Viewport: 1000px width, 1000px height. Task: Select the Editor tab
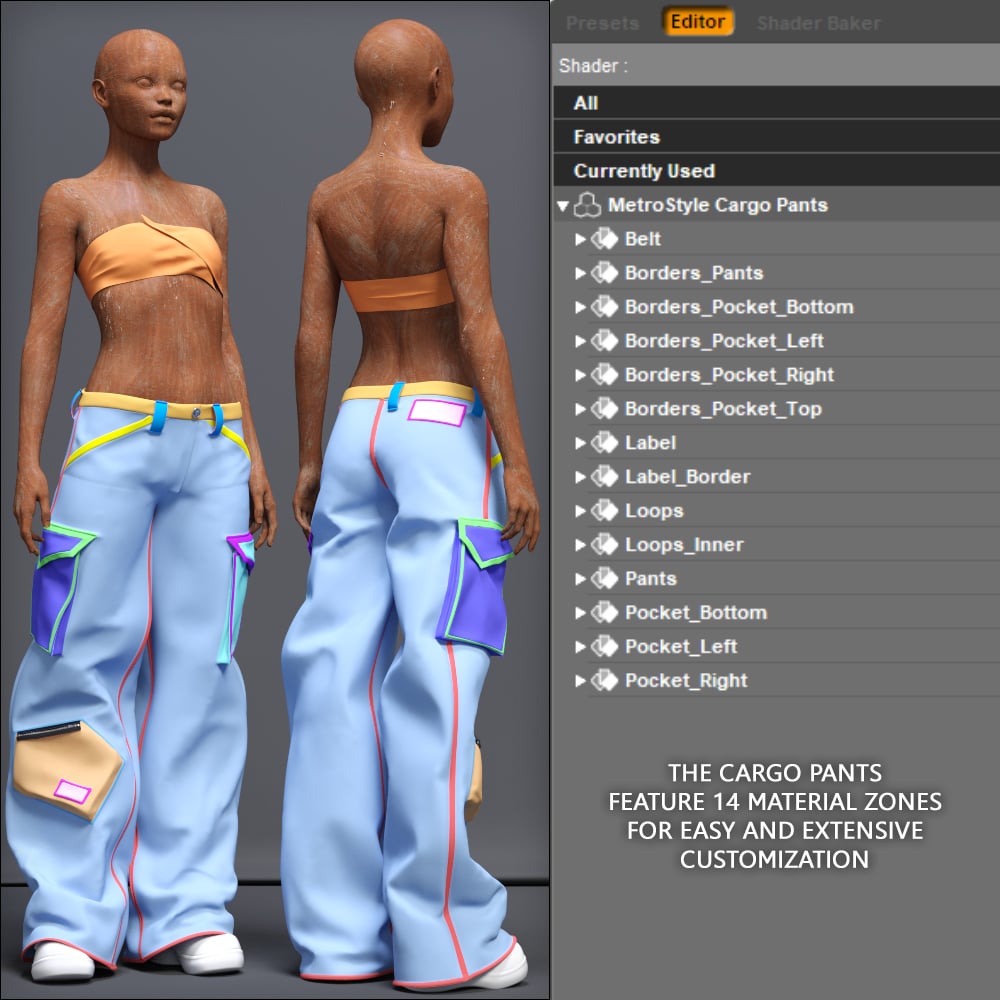(698, 22)
